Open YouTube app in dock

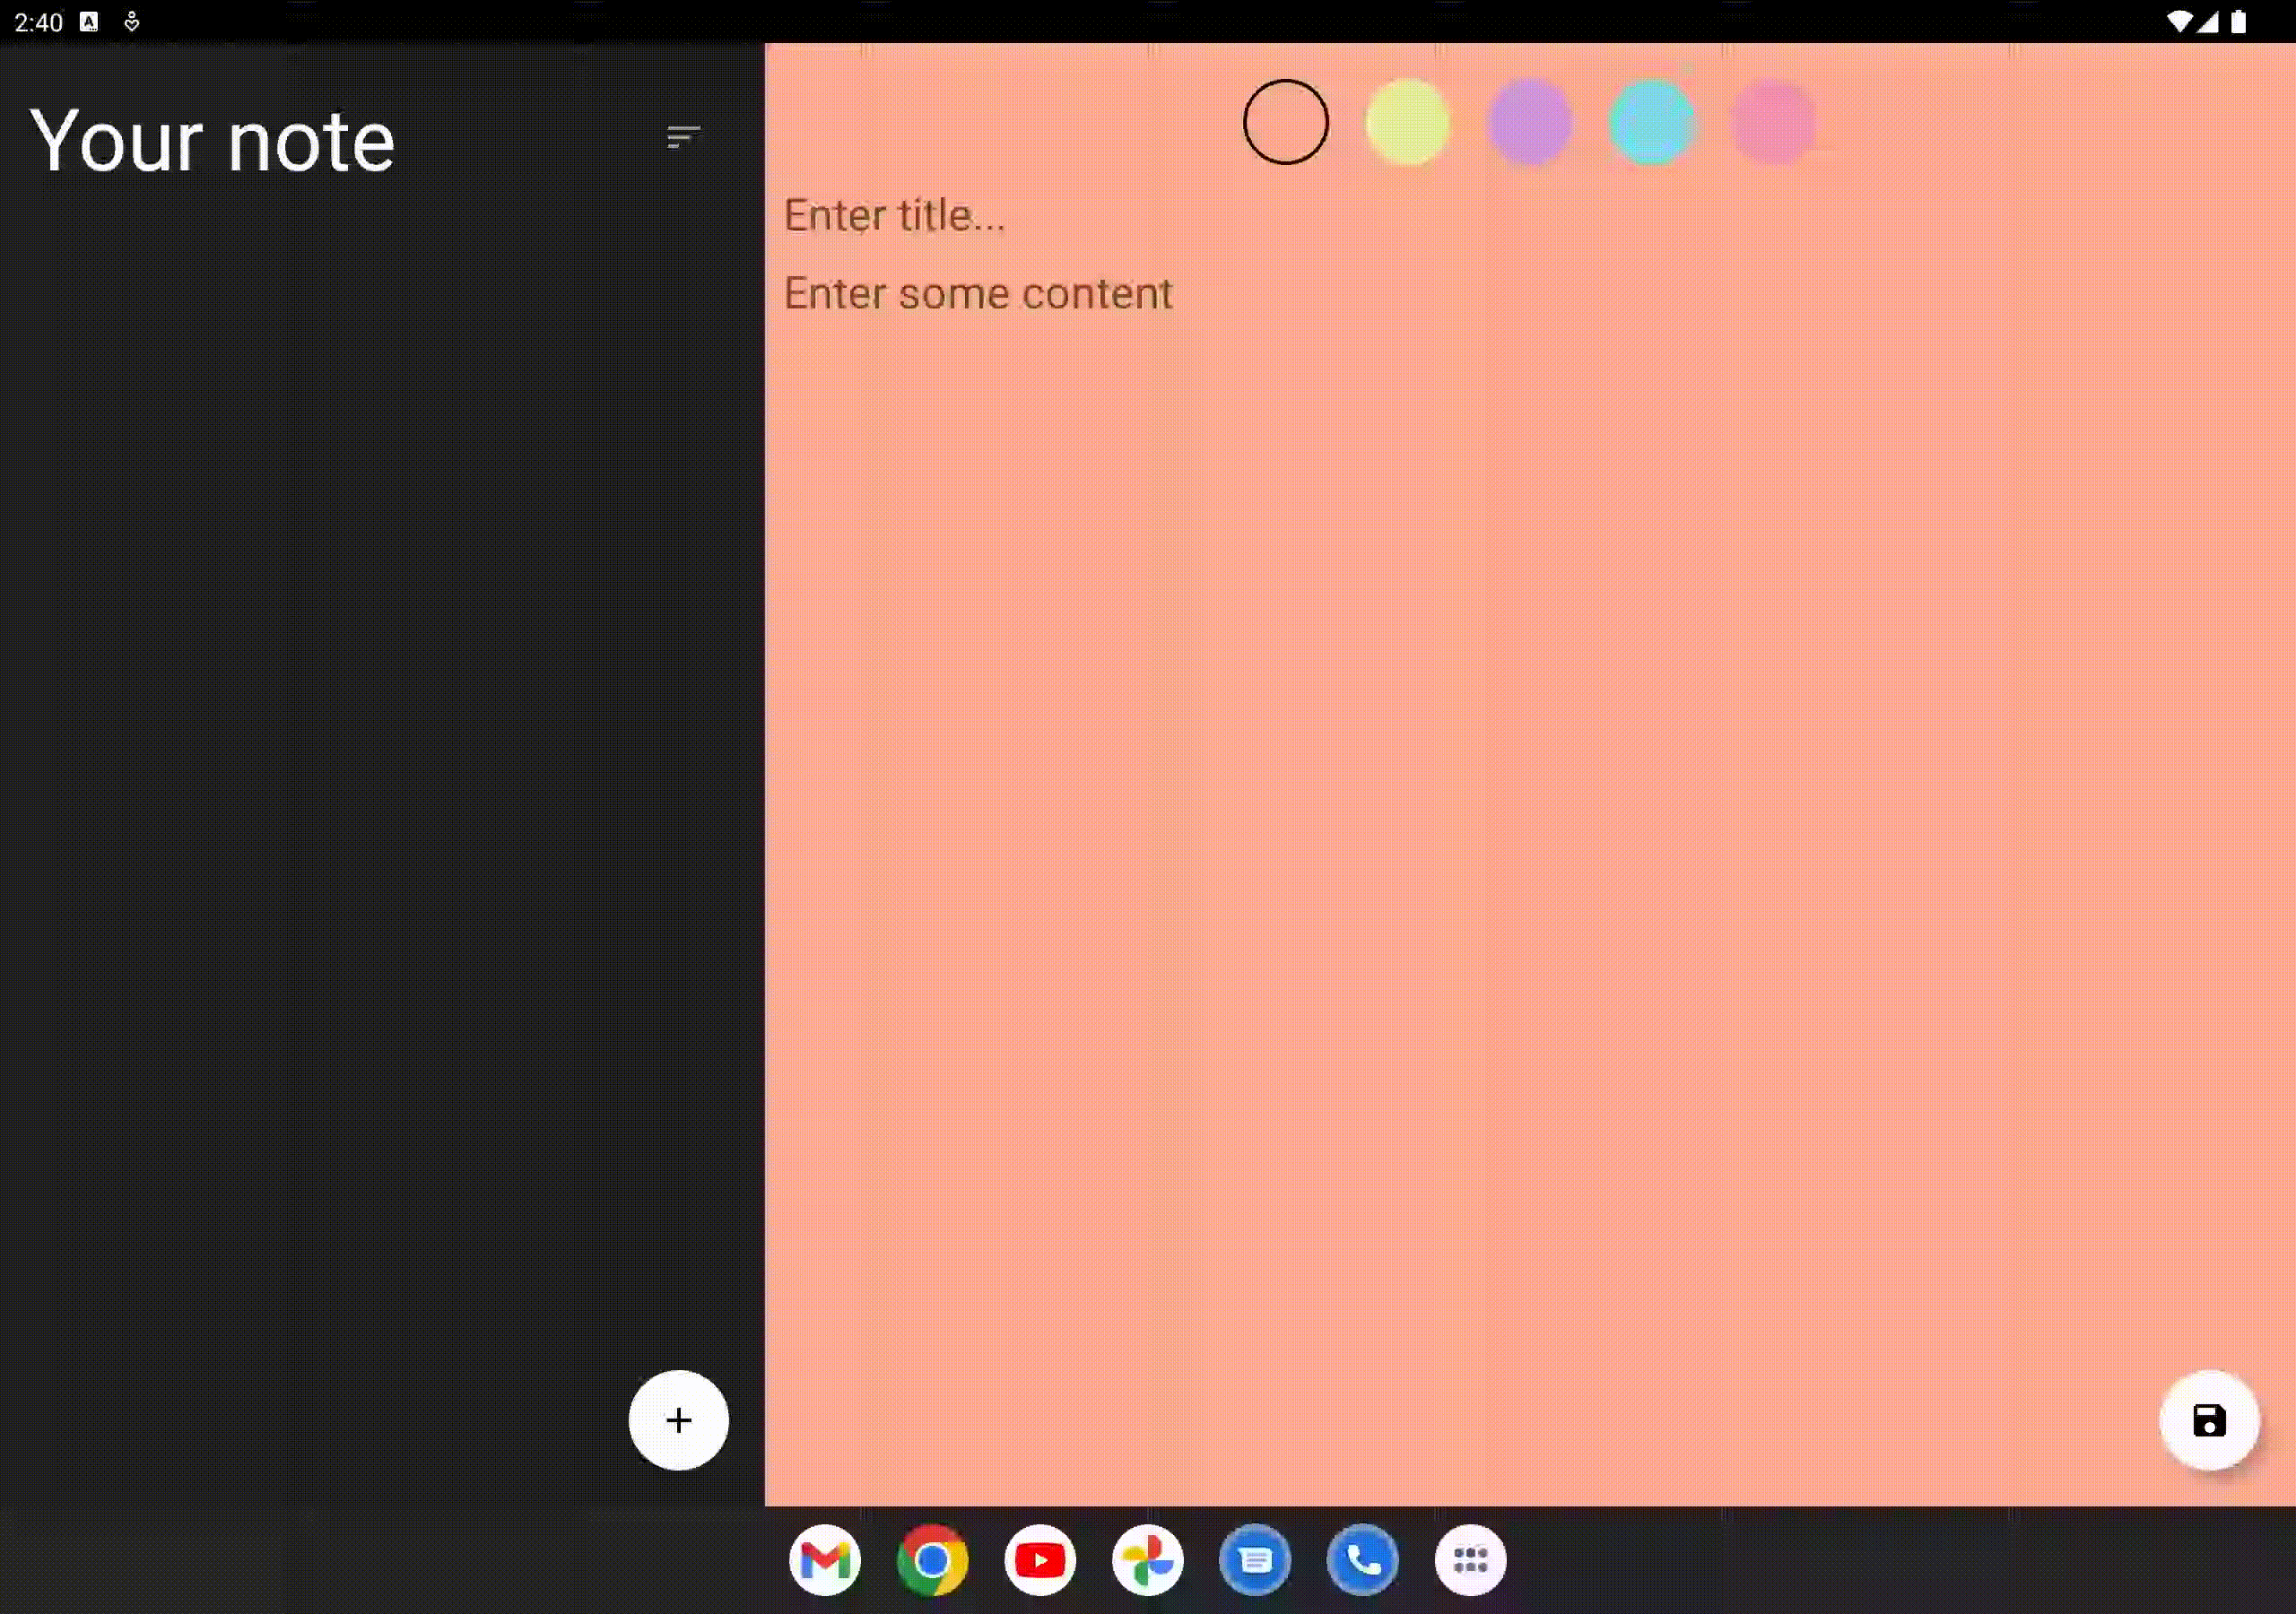tap(1040, 1560)
